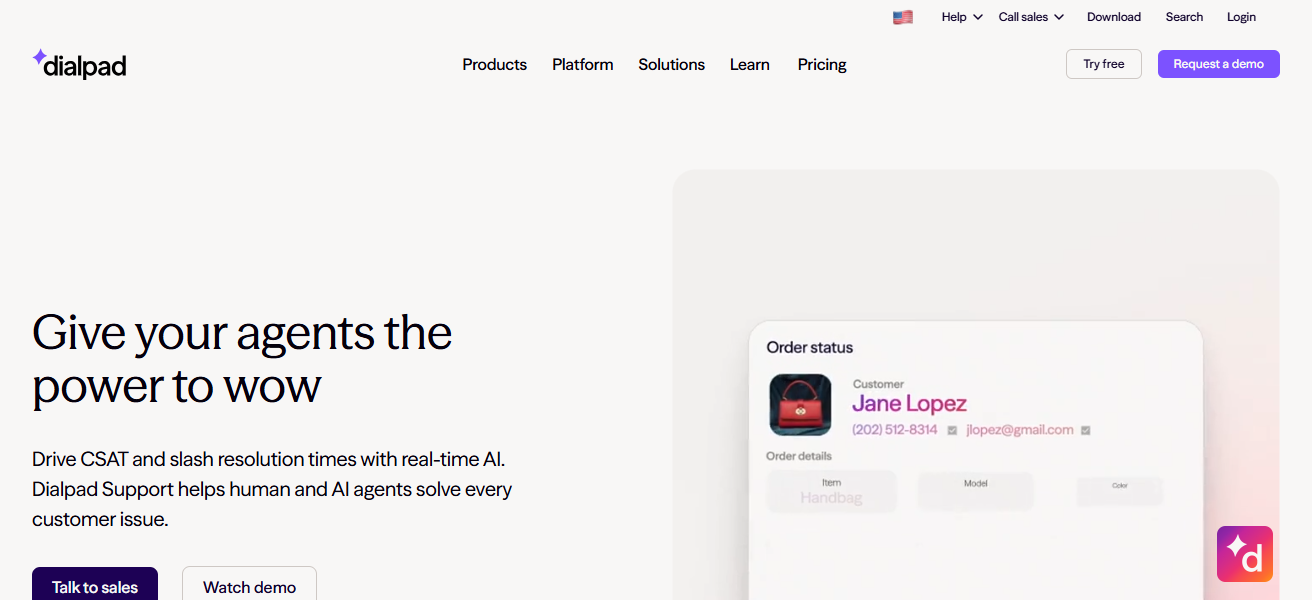Screen dimensions: 1312x600
Task: Open the US flag region selector
Action: [903, 17]
